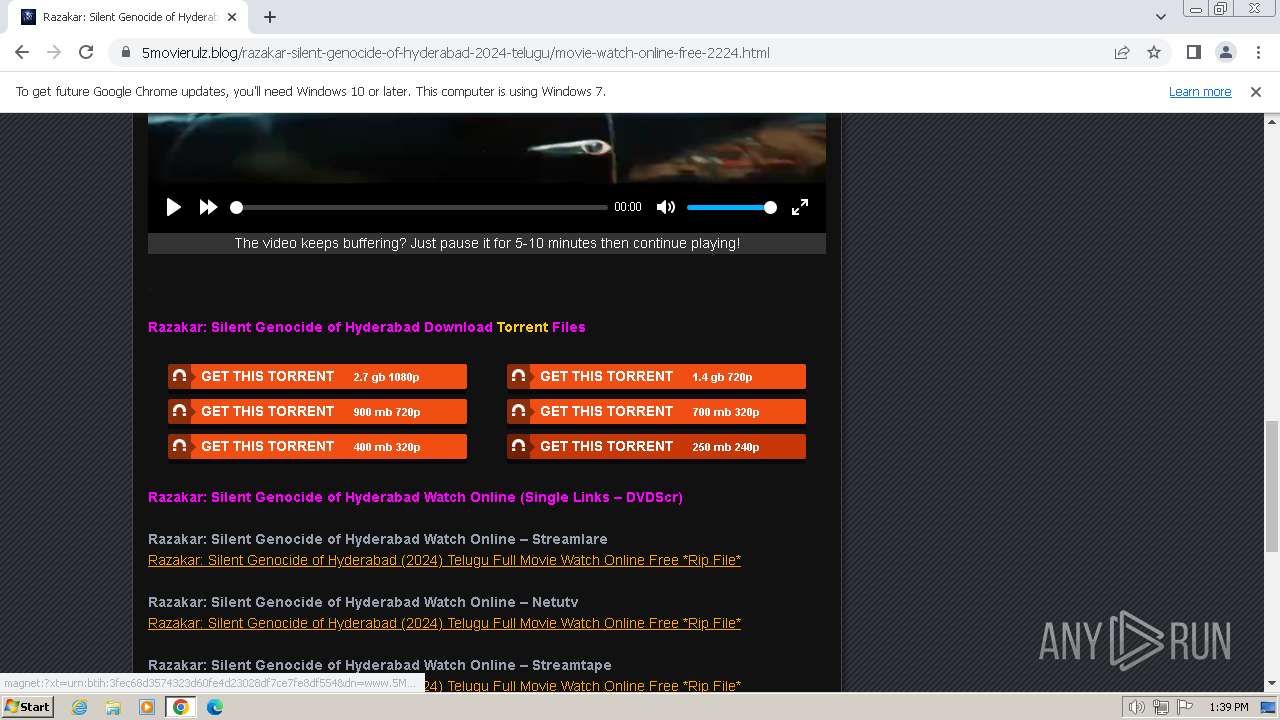Dismiss the Chrome update notification bar
The height and width of the screenshot is (720, 1280).
[1256, 92]
